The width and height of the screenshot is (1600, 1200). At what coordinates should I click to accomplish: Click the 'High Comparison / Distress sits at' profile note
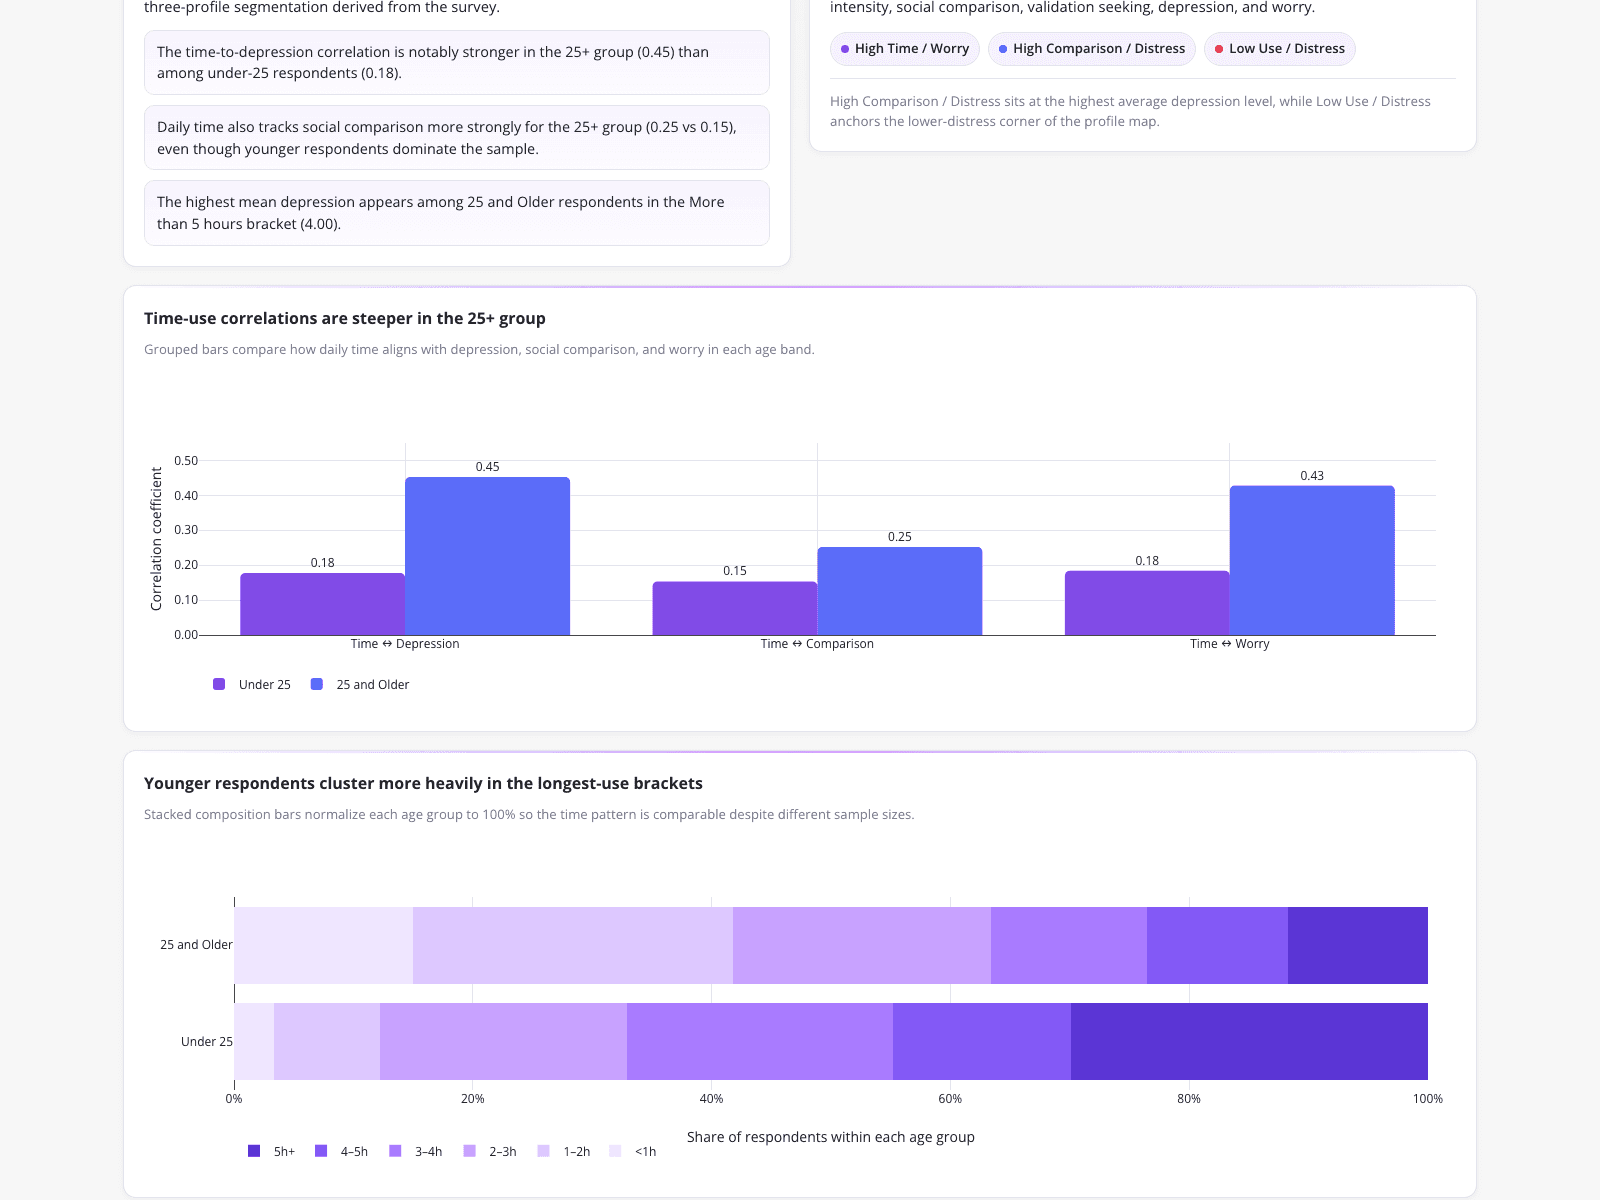click(x=1130, y=111)
